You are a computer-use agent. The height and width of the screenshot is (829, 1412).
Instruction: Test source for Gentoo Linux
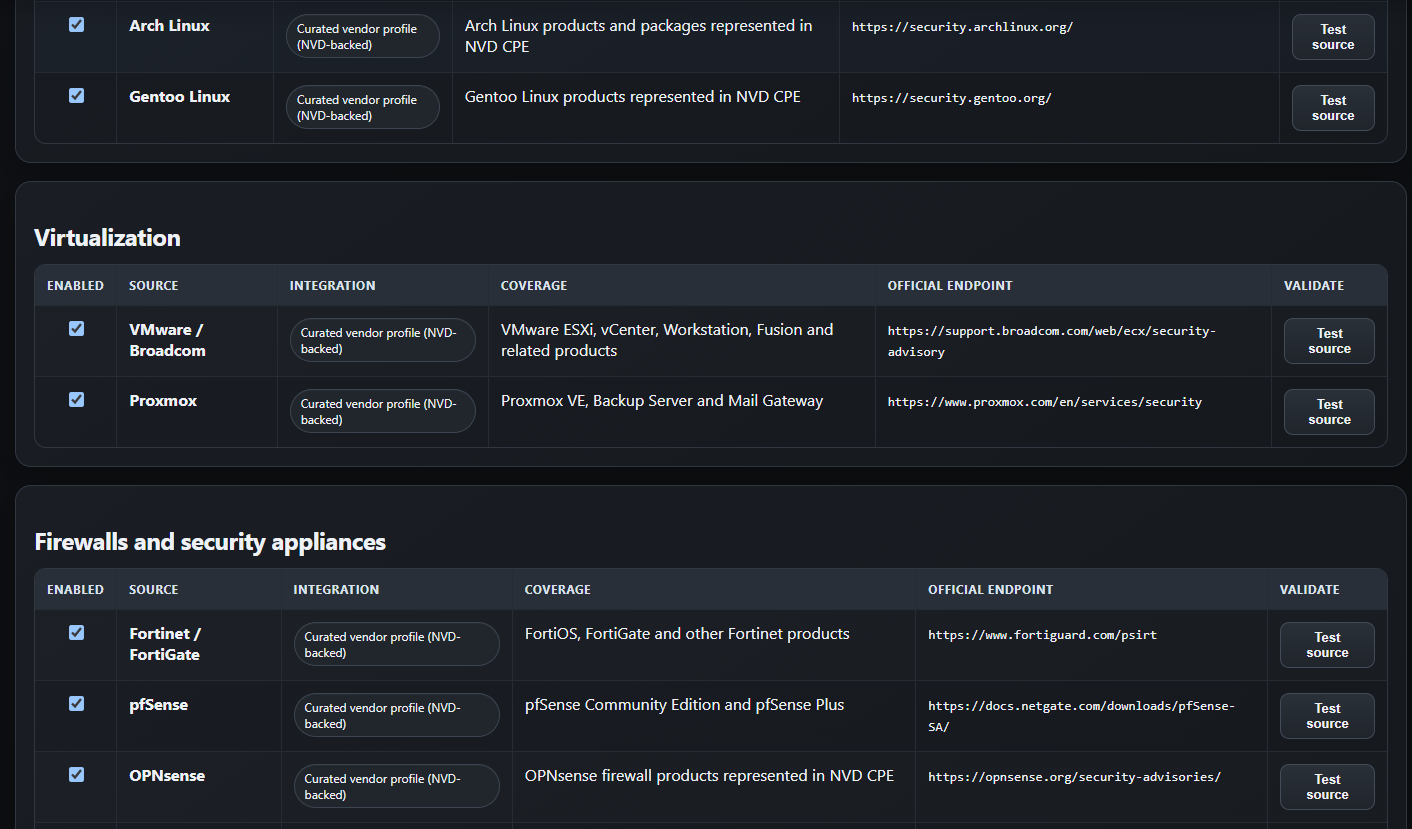[1333, 108]
